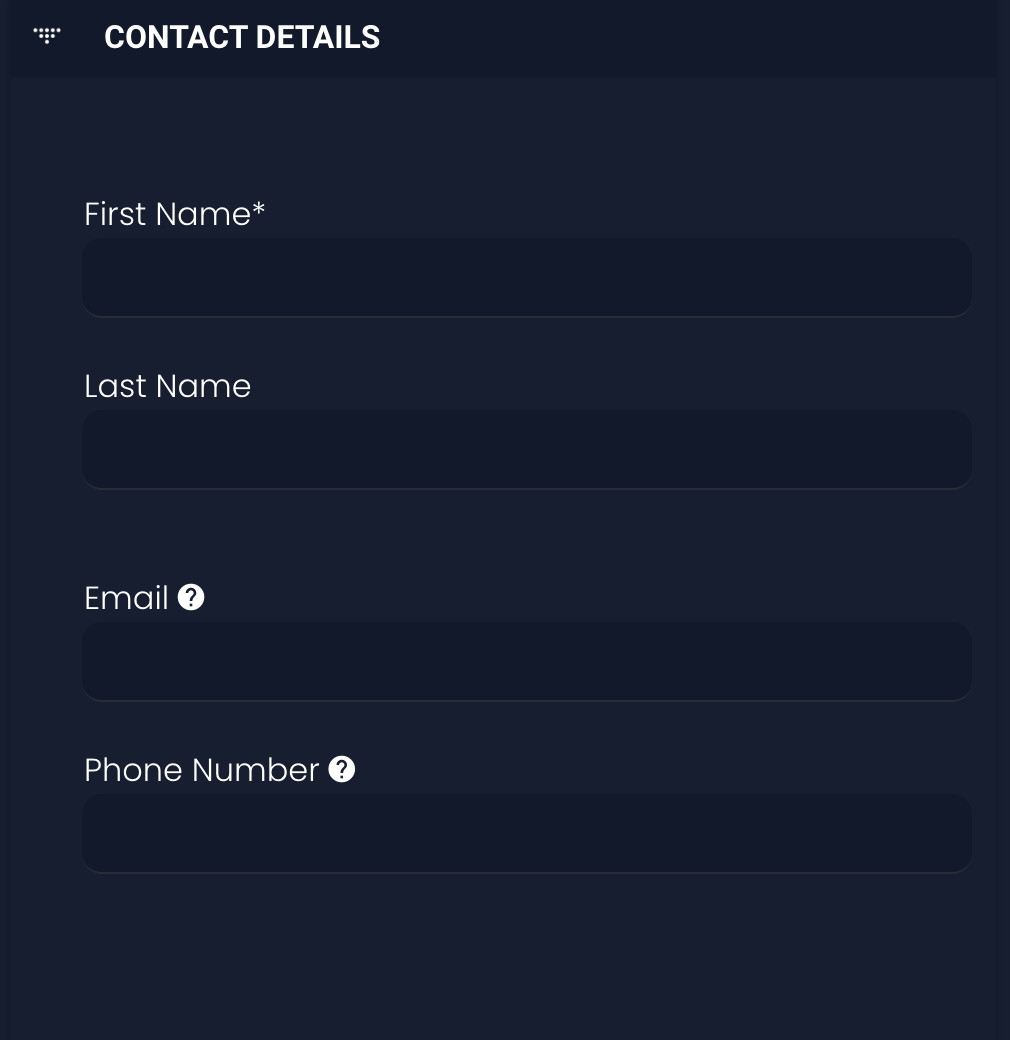
Task: Click the Email label text
Action: (126, 598)
